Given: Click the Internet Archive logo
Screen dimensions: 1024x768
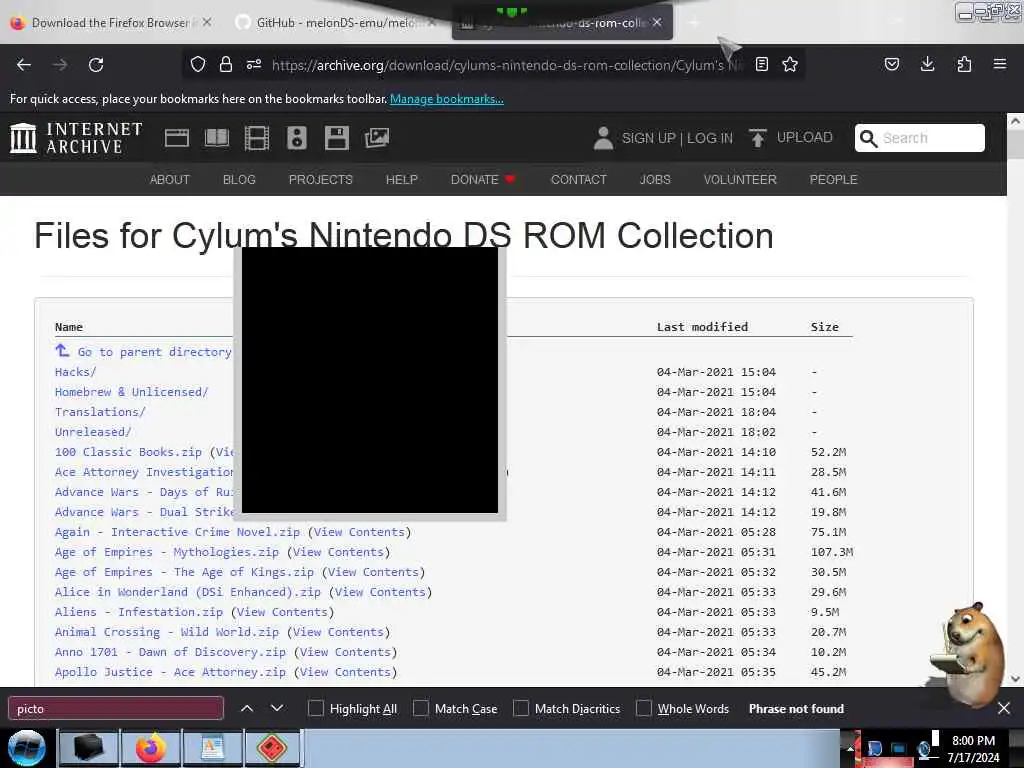Looking at the screenshot, I should [x=76, y=138].
